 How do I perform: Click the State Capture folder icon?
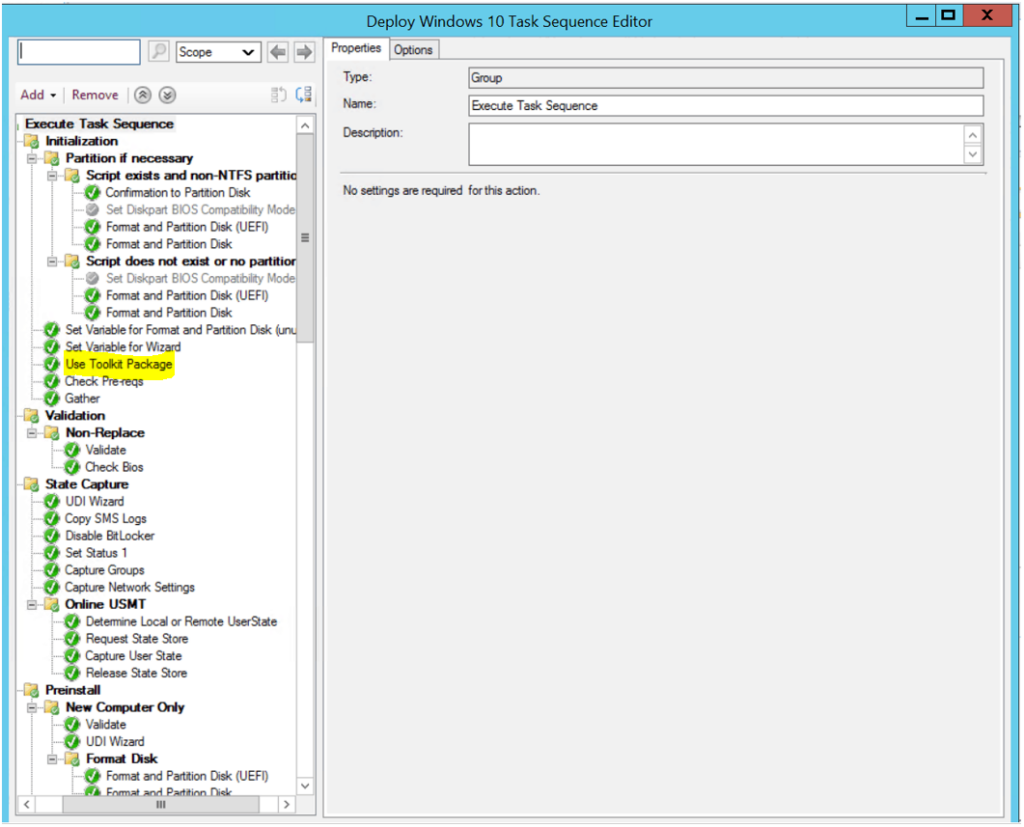coord(31,484)
